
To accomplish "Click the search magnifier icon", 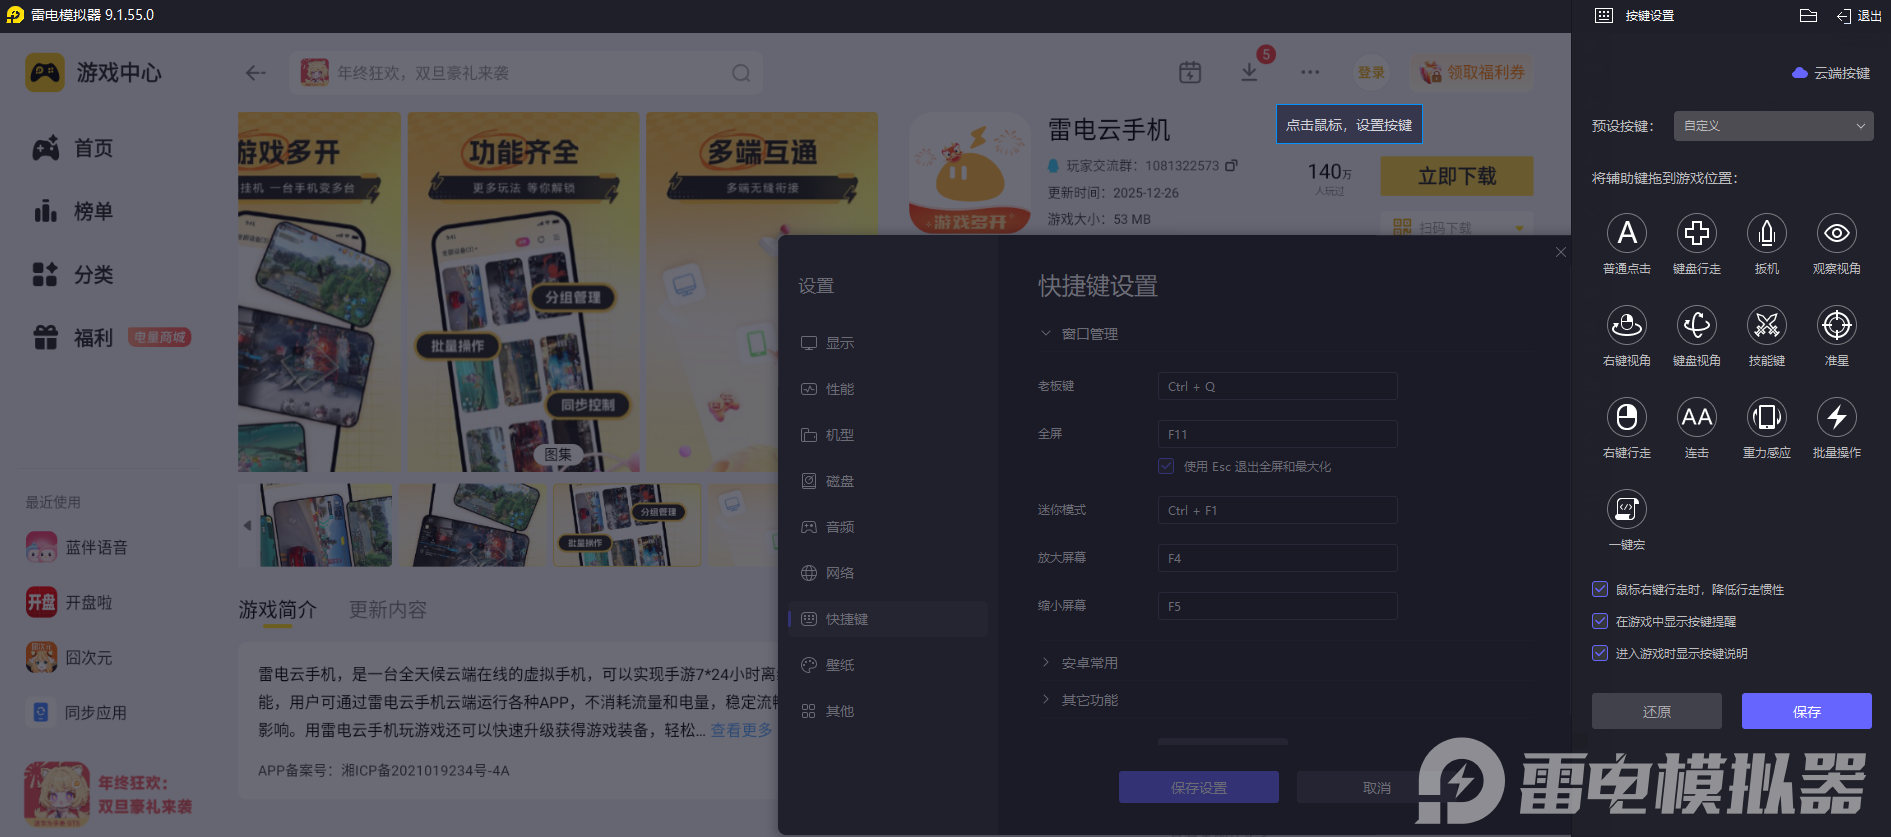I will pos(741,73).
